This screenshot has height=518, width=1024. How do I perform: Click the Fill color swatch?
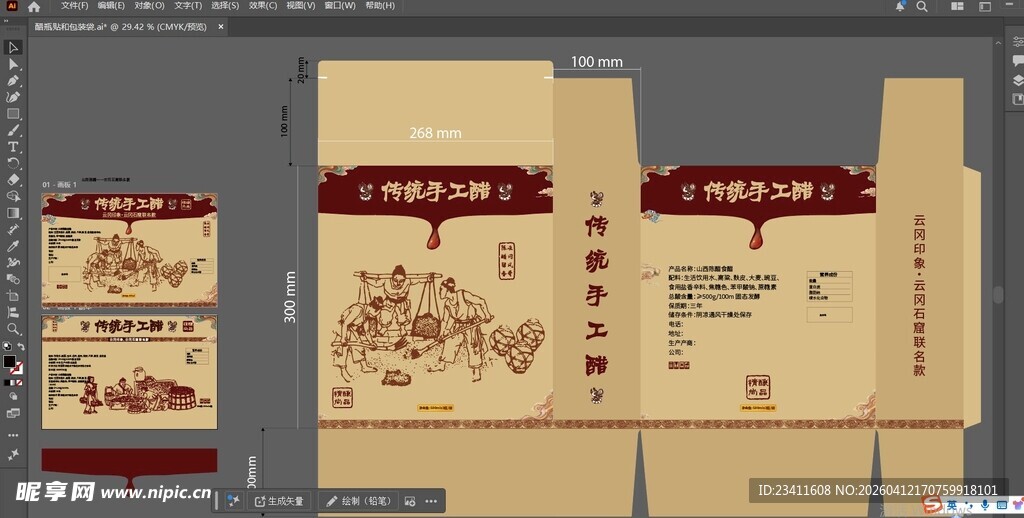[x=9, y=361]
